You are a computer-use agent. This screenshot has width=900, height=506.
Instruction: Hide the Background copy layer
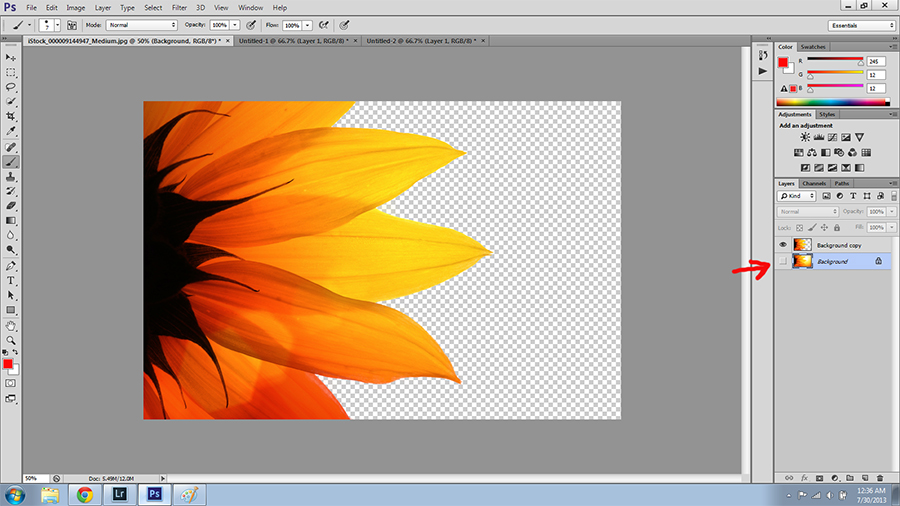783,245
